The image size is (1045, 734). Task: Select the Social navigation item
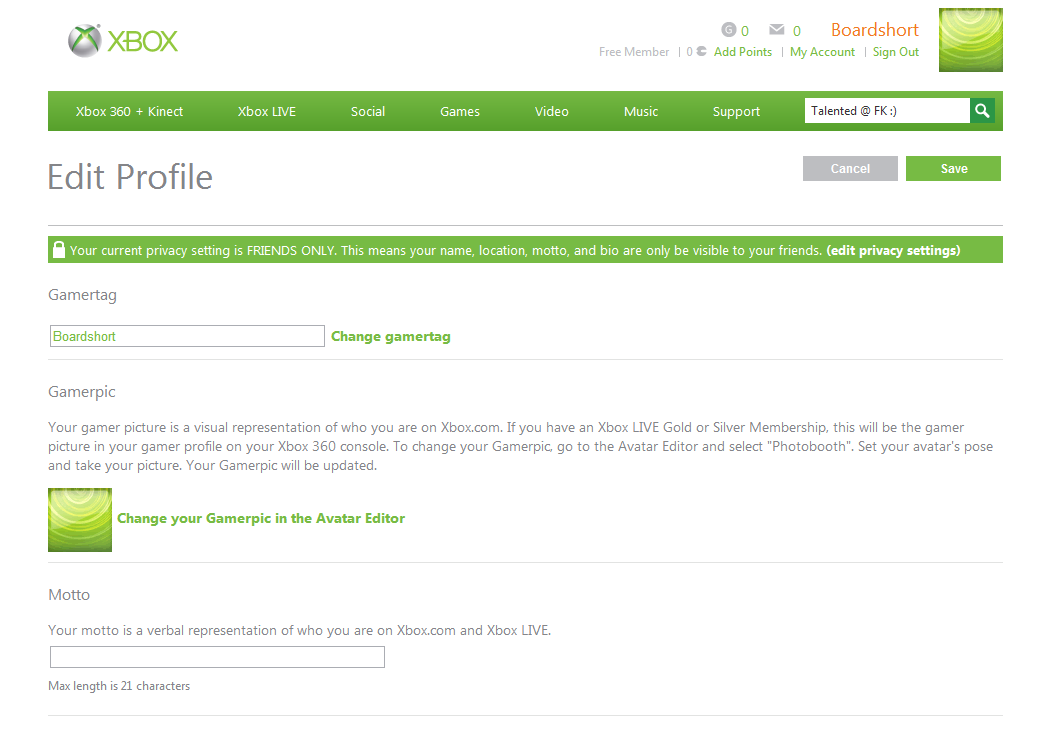(x=368, y=111)
